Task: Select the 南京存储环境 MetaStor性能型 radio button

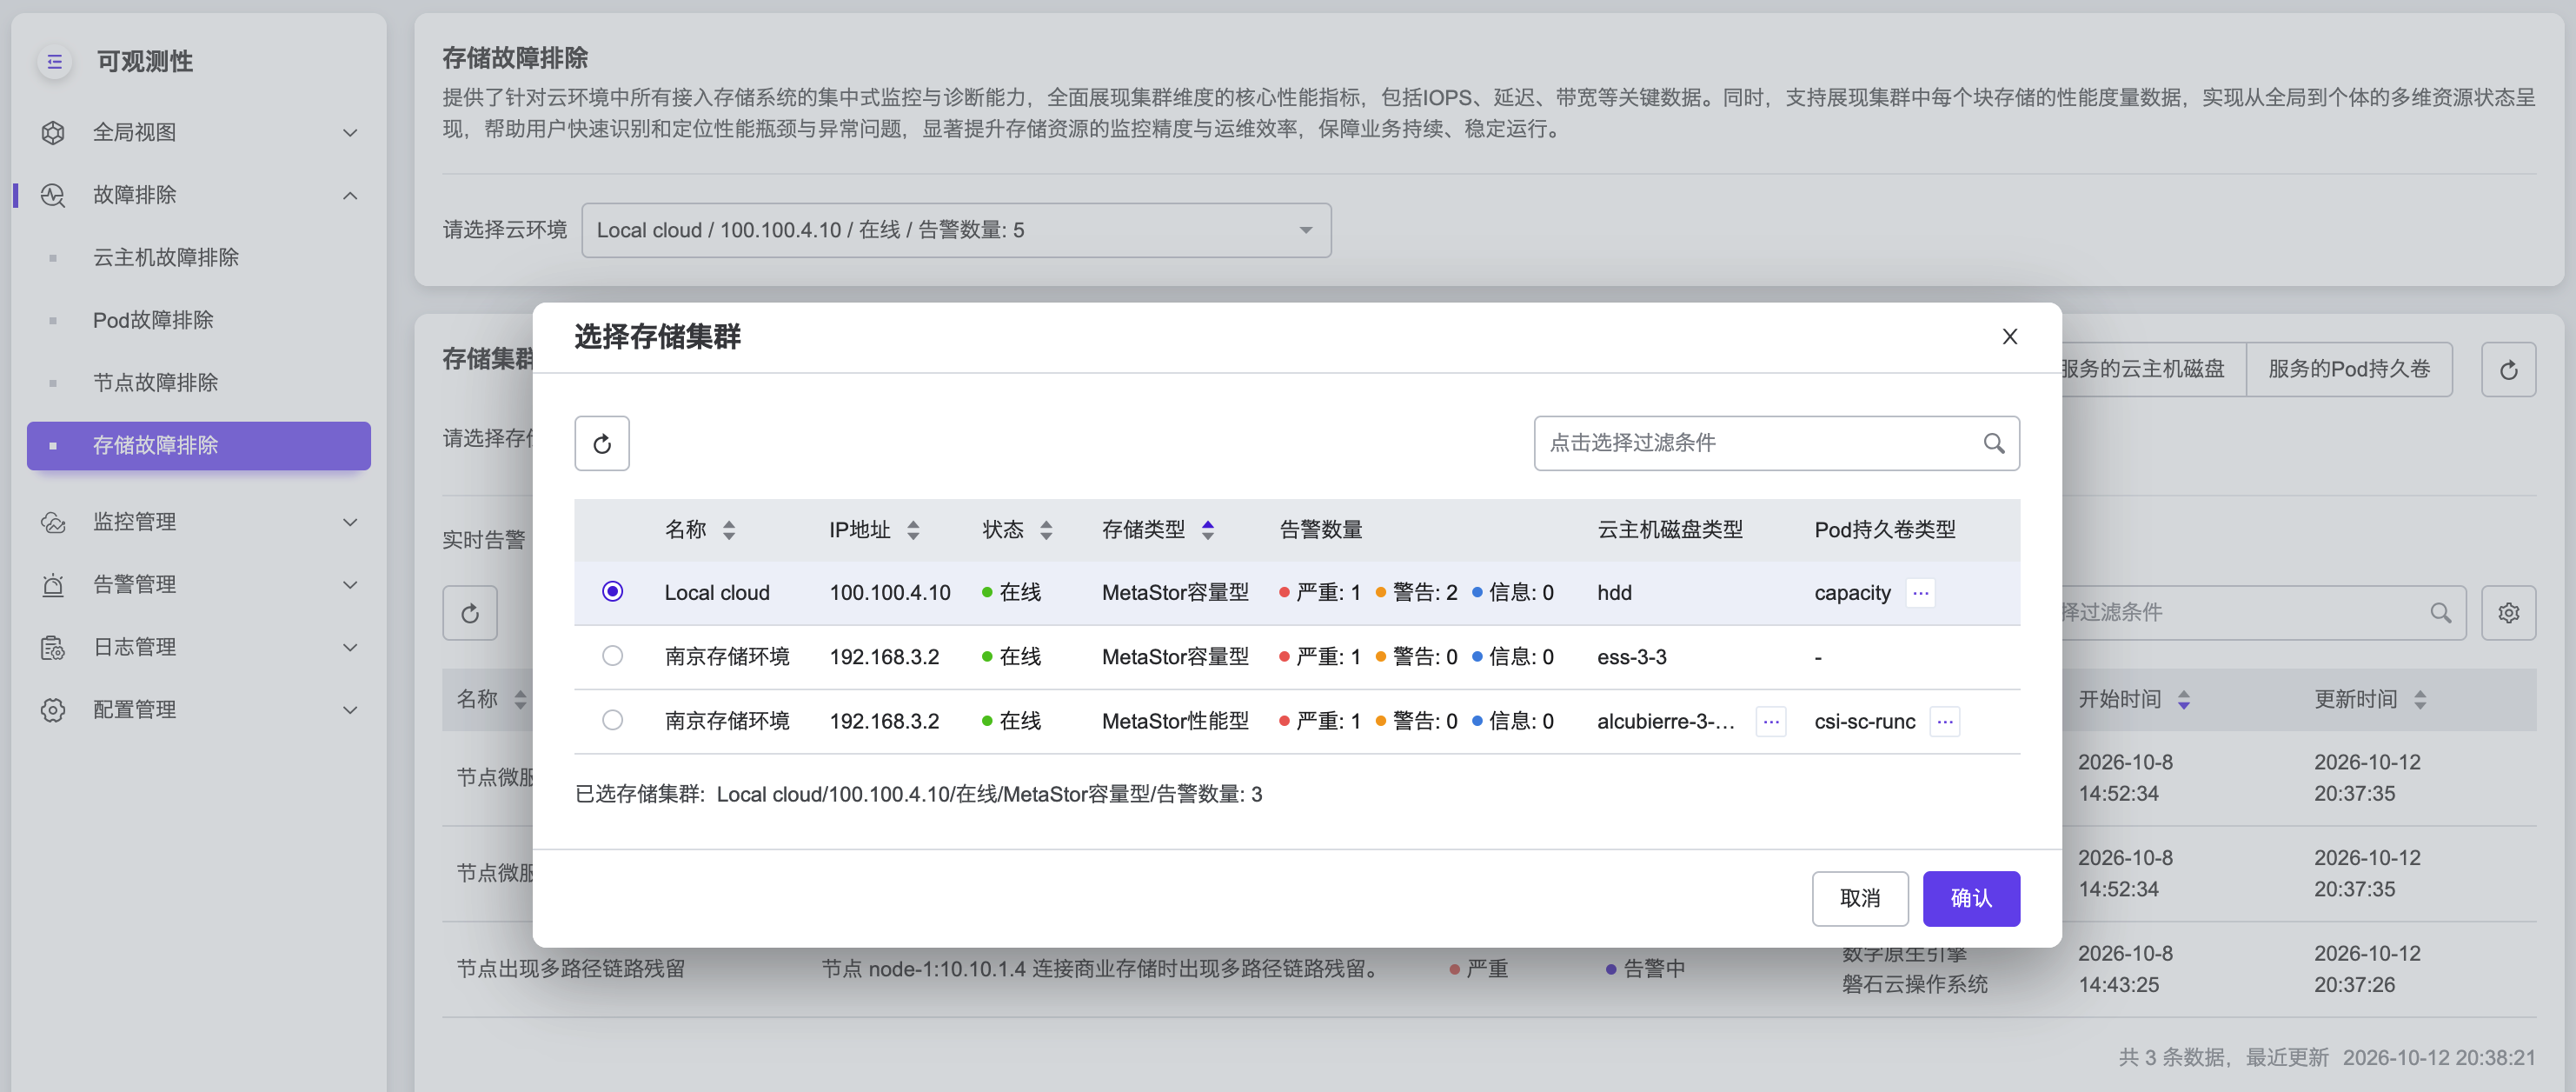Action: (613, 720)
